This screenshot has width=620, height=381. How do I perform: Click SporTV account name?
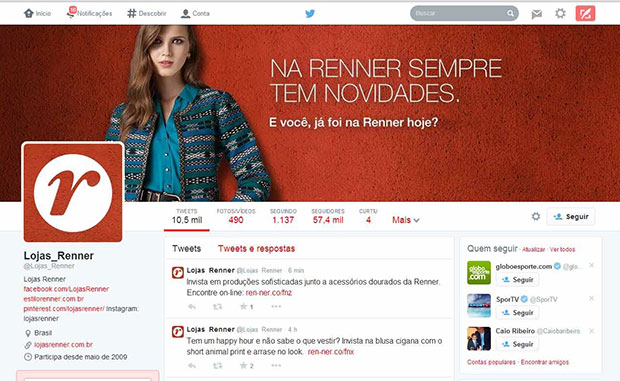[507, 299]
